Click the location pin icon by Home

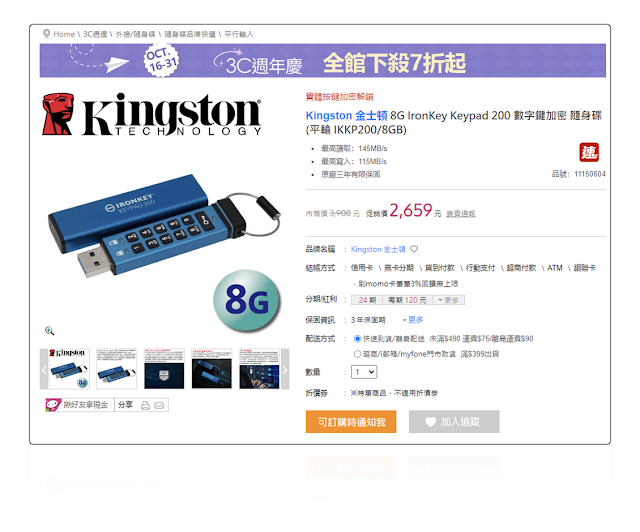47,33
